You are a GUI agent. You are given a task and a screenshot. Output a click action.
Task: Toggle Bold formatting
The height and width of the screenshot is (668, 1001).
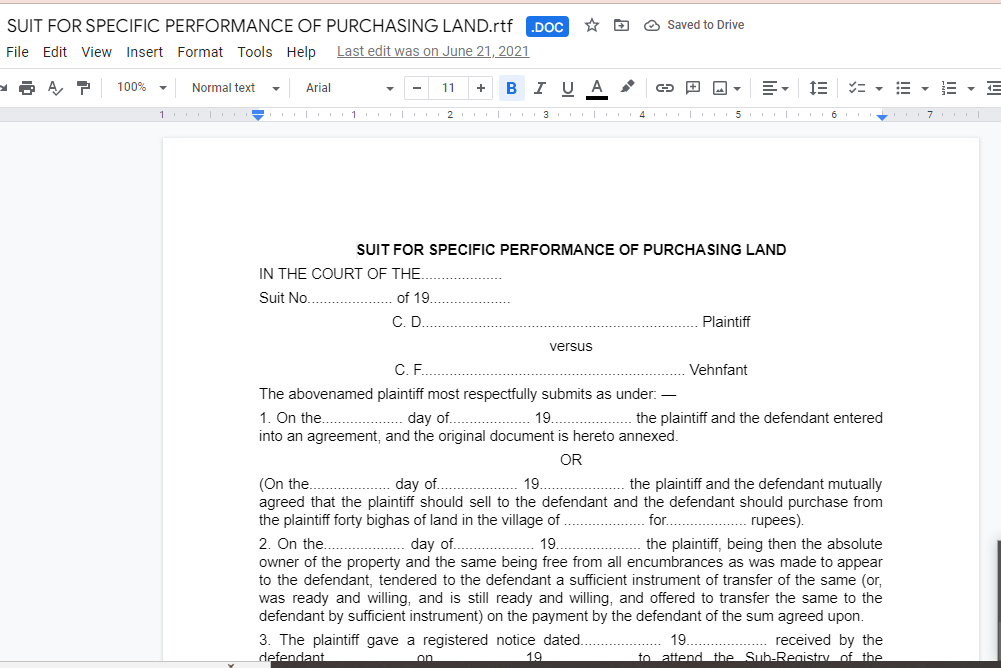(512, 88)
